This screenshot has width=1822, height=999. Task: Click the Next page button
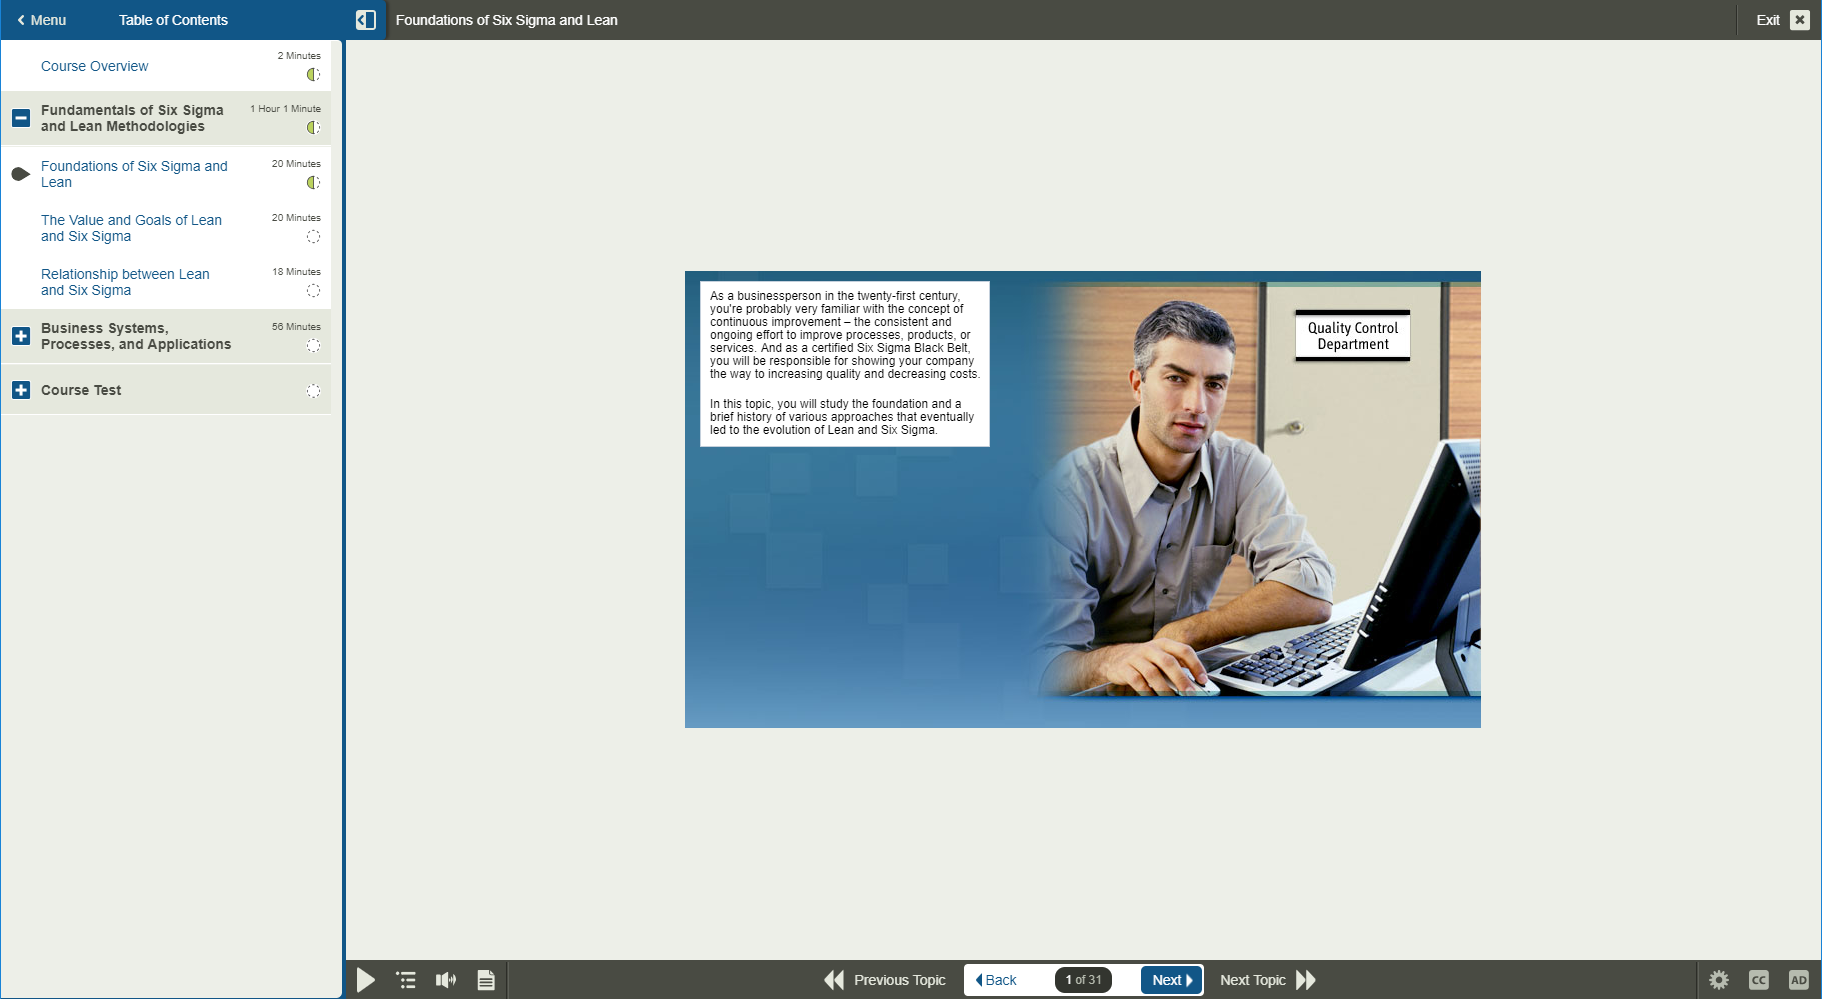click(1171, 980)
